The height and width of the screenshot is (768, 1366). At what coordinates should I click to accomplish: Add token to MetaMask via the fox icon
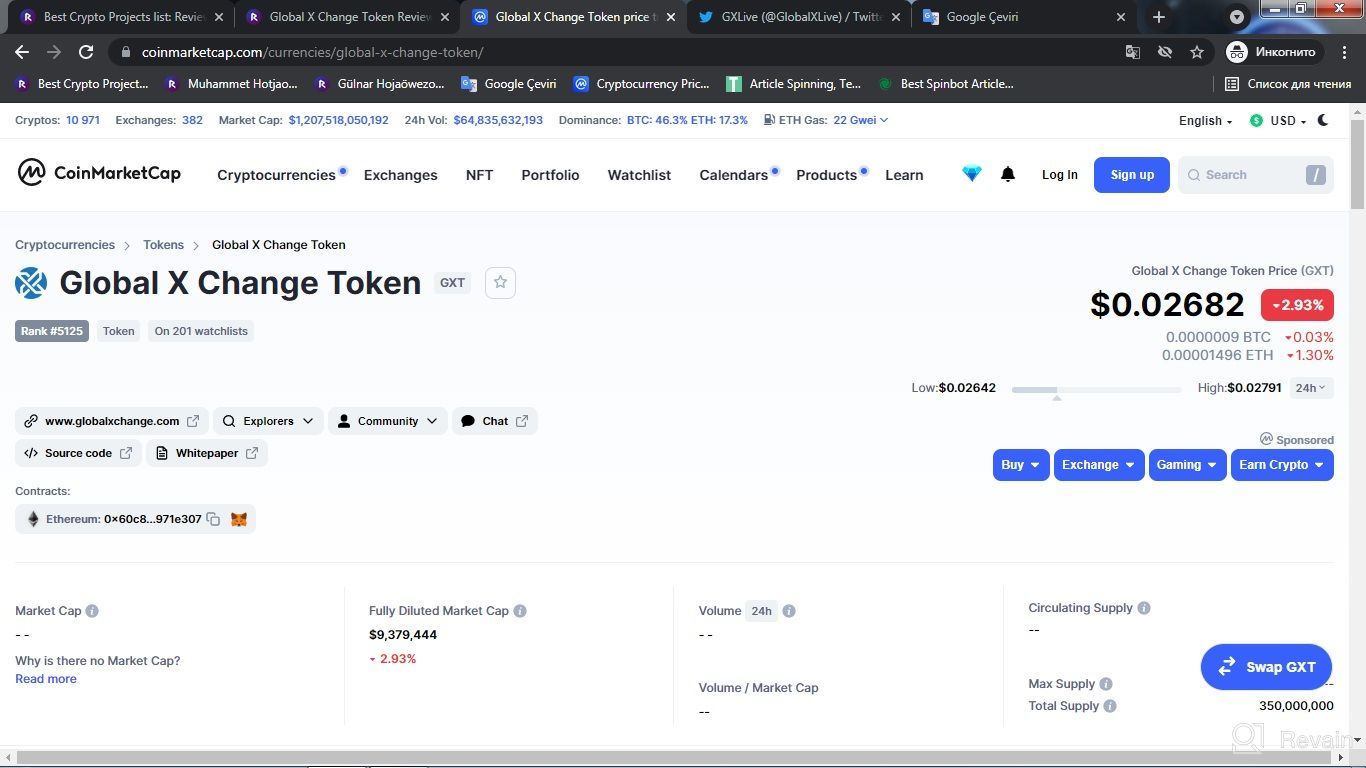click(x=239, y=519)
